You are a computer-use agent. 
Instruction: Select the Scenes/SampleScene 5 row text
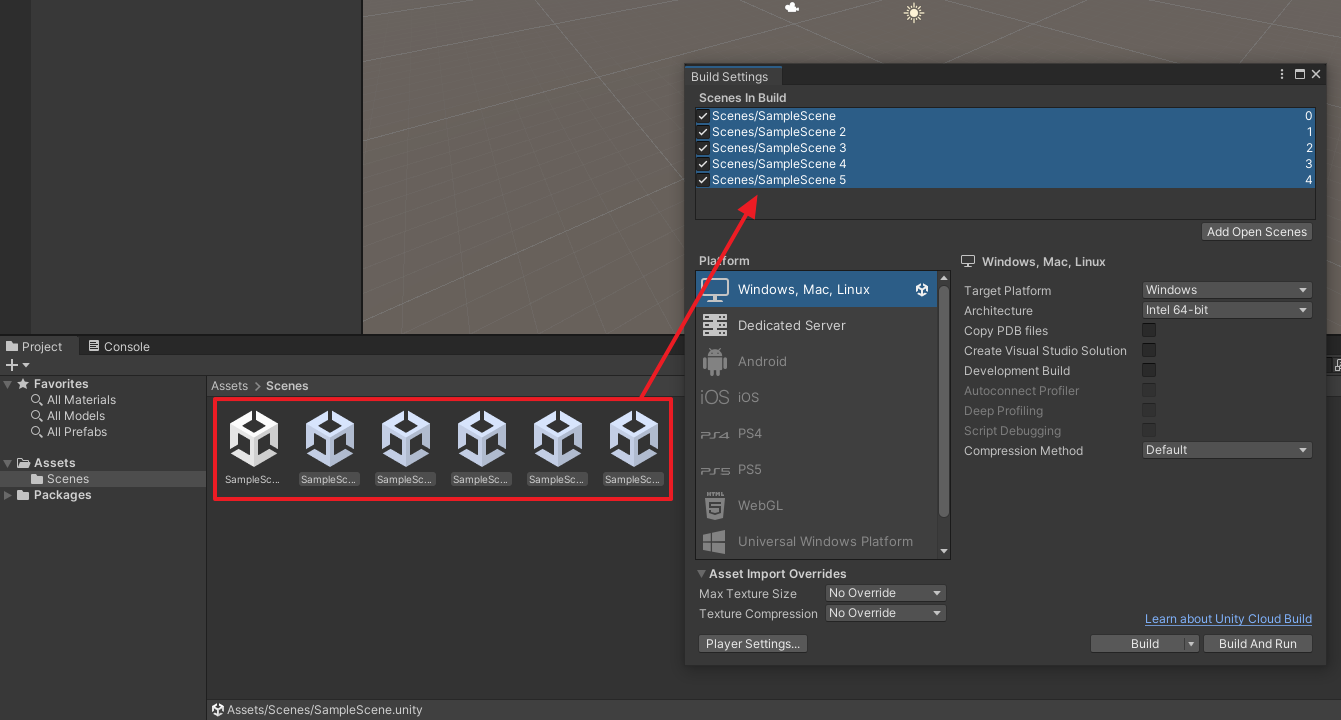(x=779, y=180)
